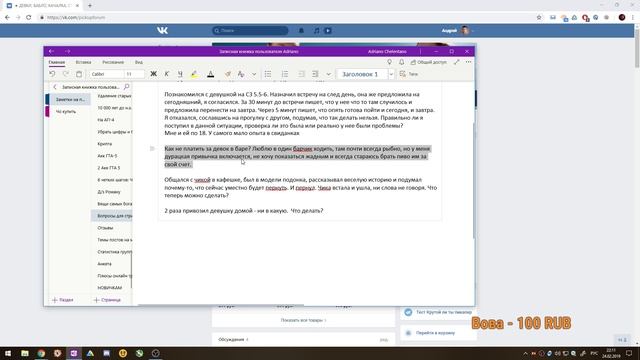Open VK music note icon
Image resolution: width=640 pixels, height=360 pixels.
pos(316,31)
